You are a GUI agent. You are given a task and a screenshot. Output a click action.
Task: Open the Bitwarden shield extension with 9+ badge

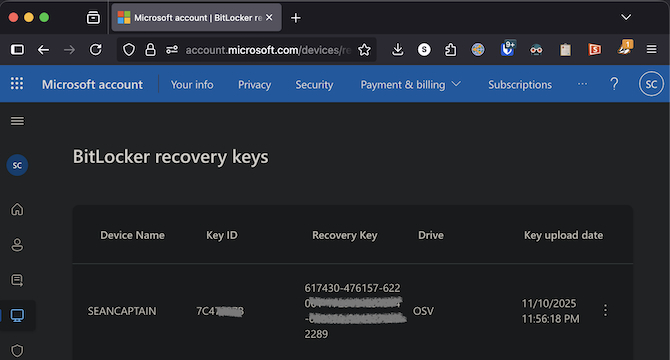point(508,49)
